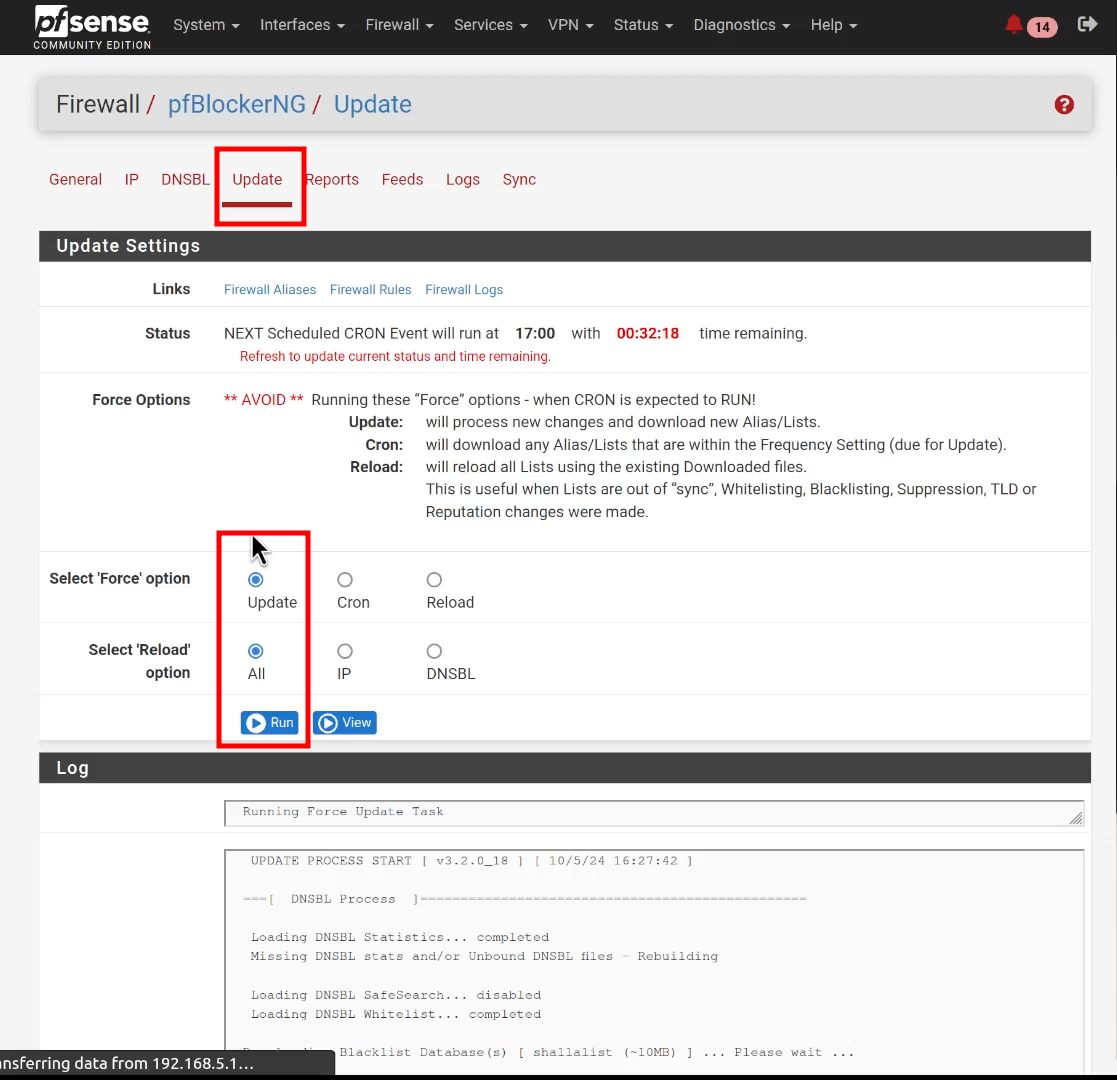Image resolution: width=1117 pixels, height=1080 pixels.
Task: Click the Refresh to update current status notice
Action: tap(395, 356)
